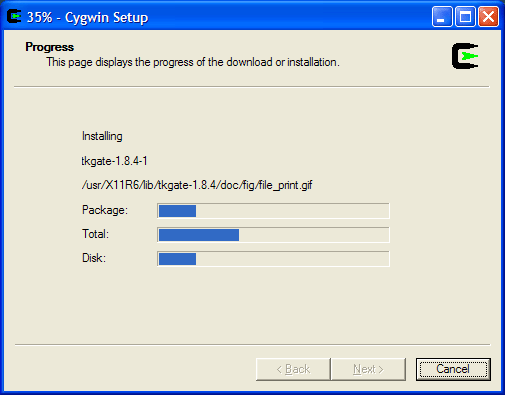Click the Disk progress bar

pos(273,259)
